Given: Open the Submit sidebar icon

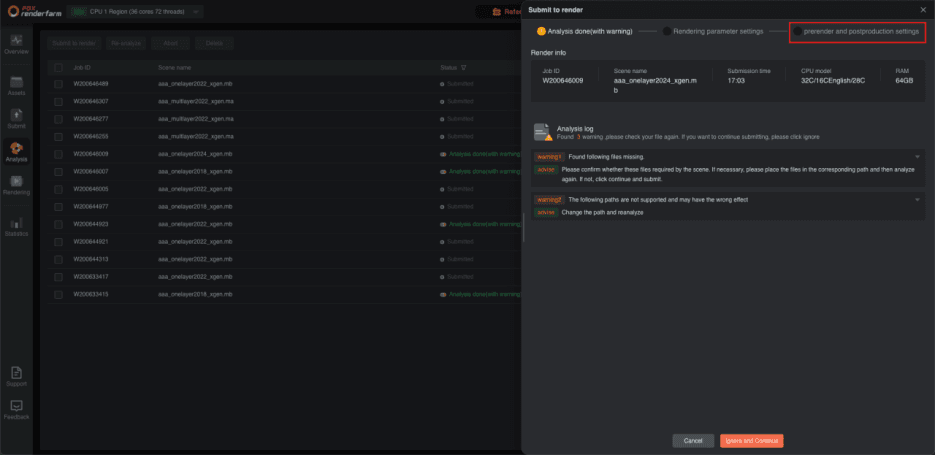Looking at the screenshot, I should [x=16, y=116].
